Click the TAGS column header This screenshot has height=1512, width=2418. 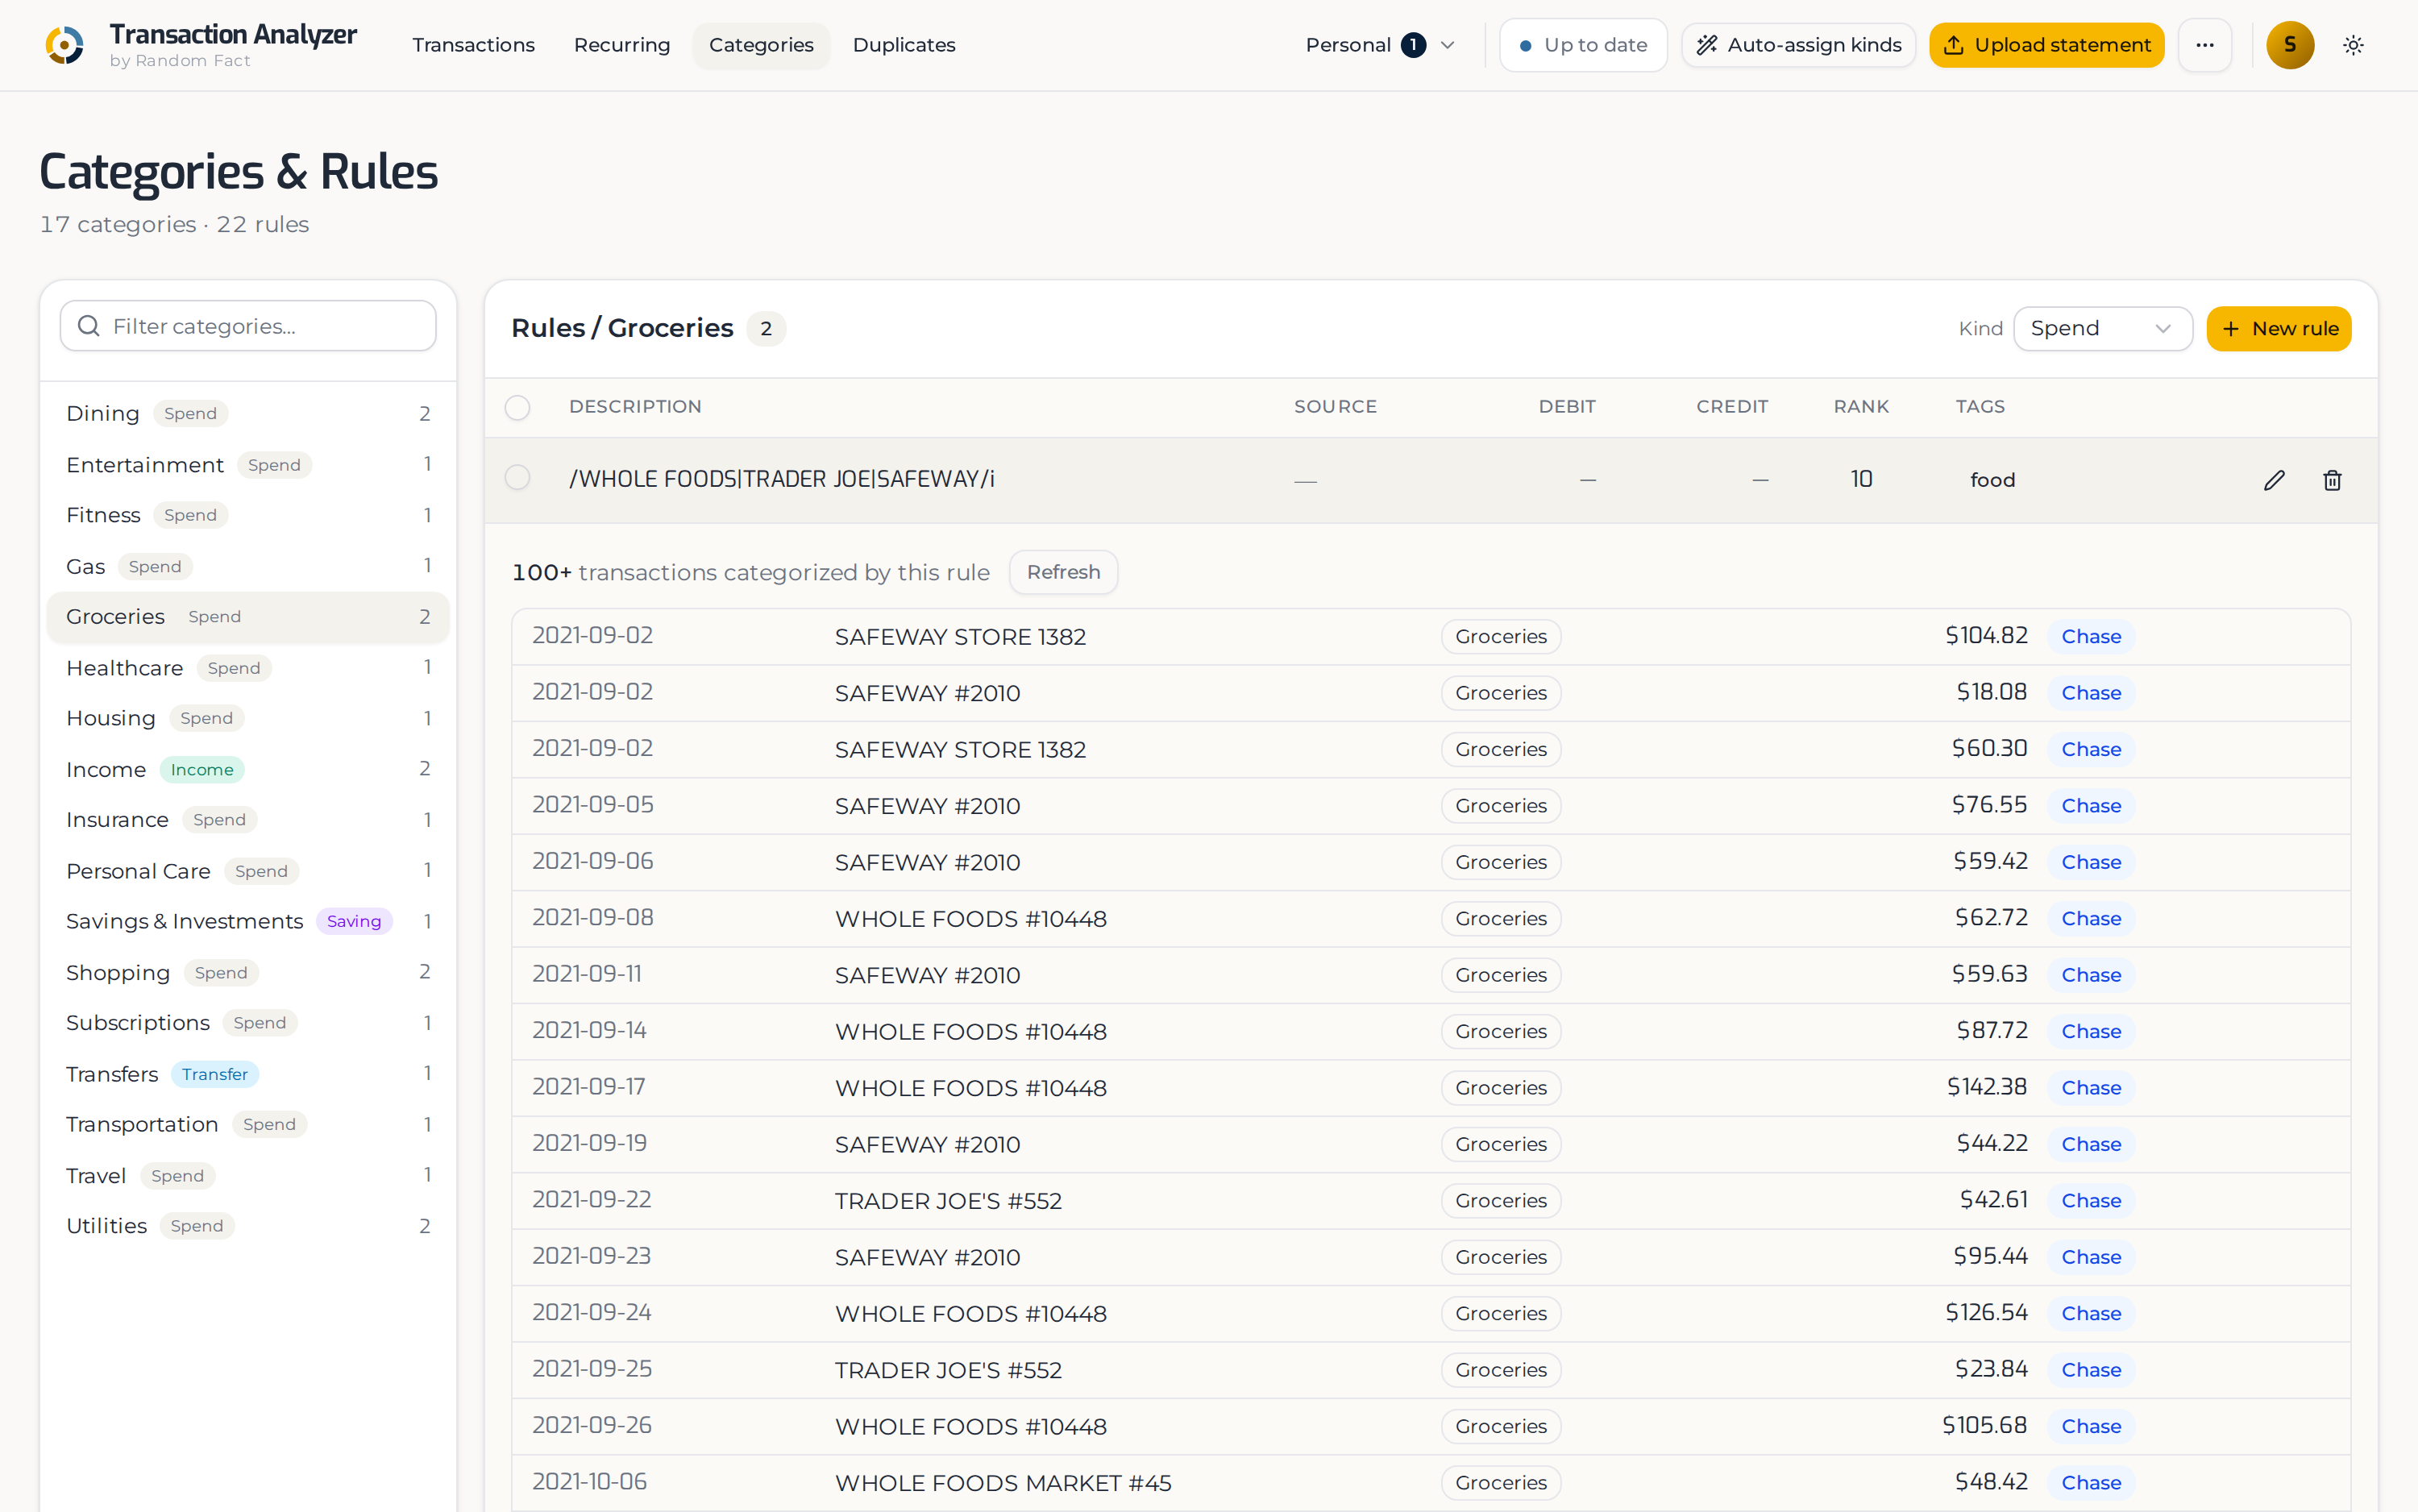point(1980,407)
